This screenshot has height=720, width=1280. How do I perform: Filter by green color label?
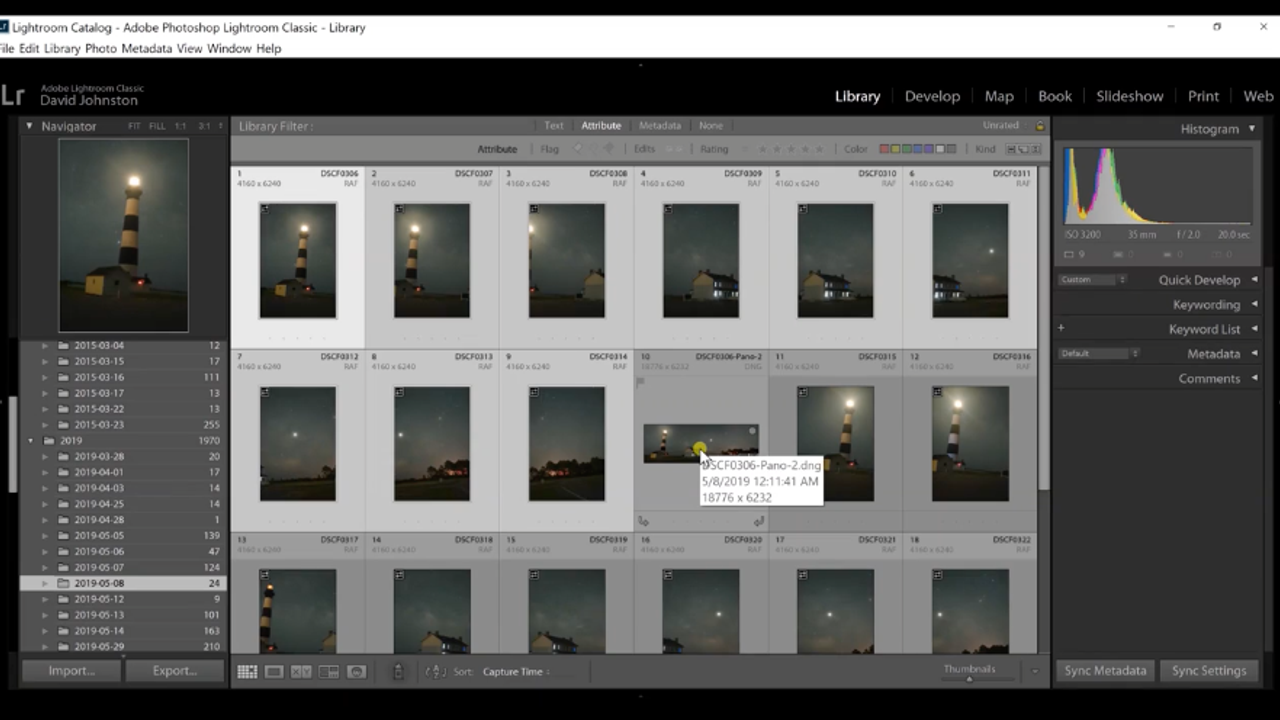pyautogui.click(x=907, y=149)
